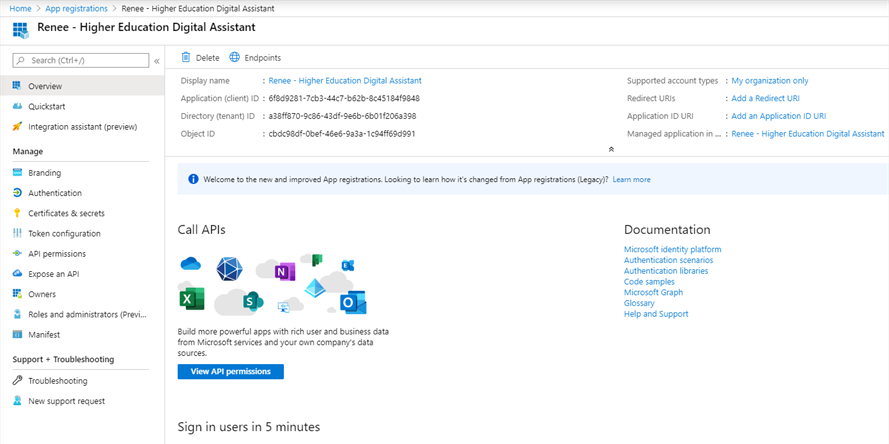This screenshot has height=444, width=889.
Task: Click Add a Redirect URI link
Action: coord(765,98)
